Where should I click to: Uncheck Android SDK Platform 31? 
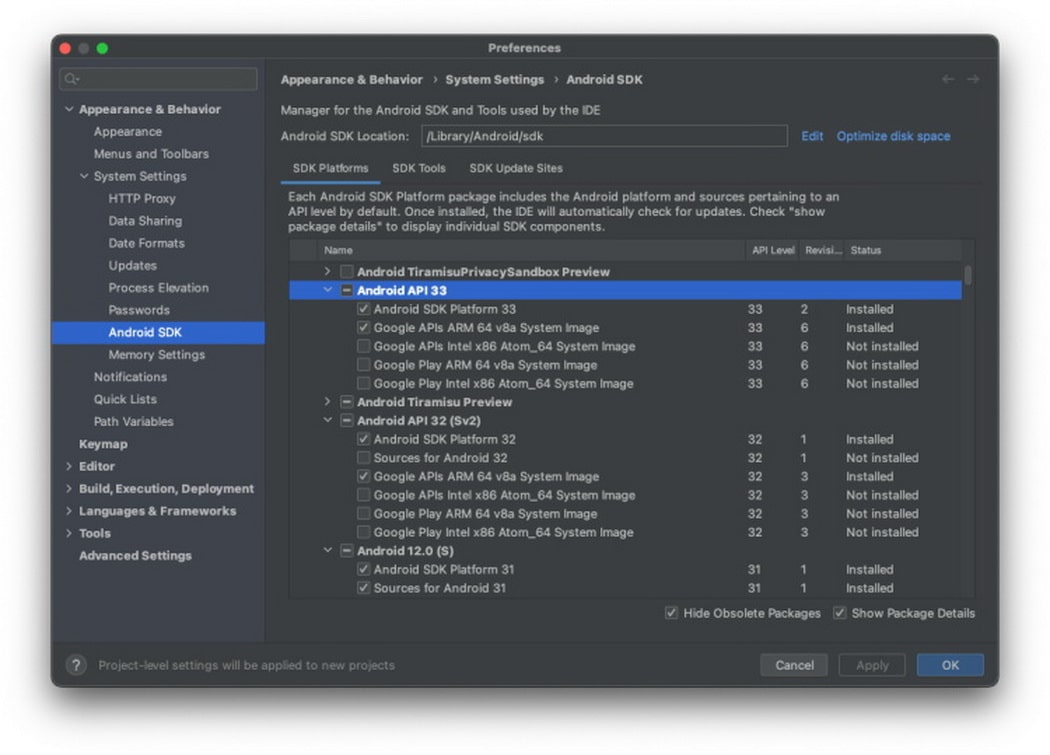[363, 569]
